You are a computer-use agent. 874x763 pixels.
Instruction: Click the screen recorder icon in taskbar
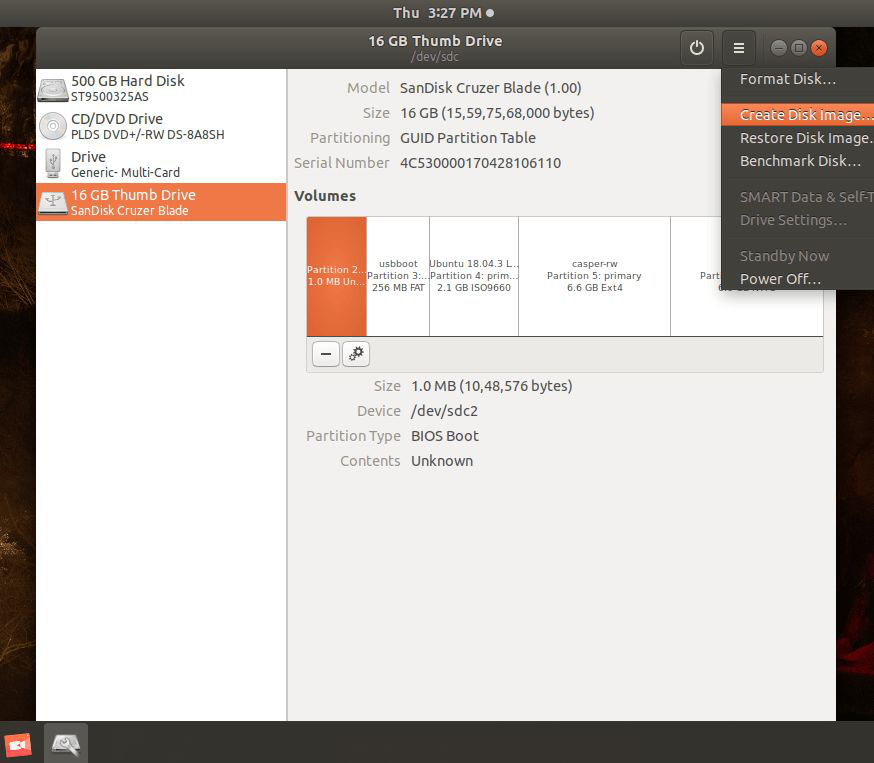point(18,744)
